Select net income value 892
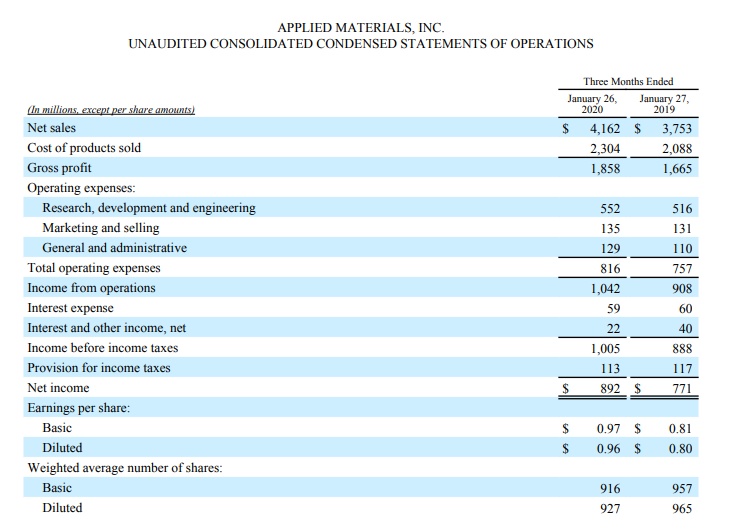This screenshot has width=733, height=530. 610,389
